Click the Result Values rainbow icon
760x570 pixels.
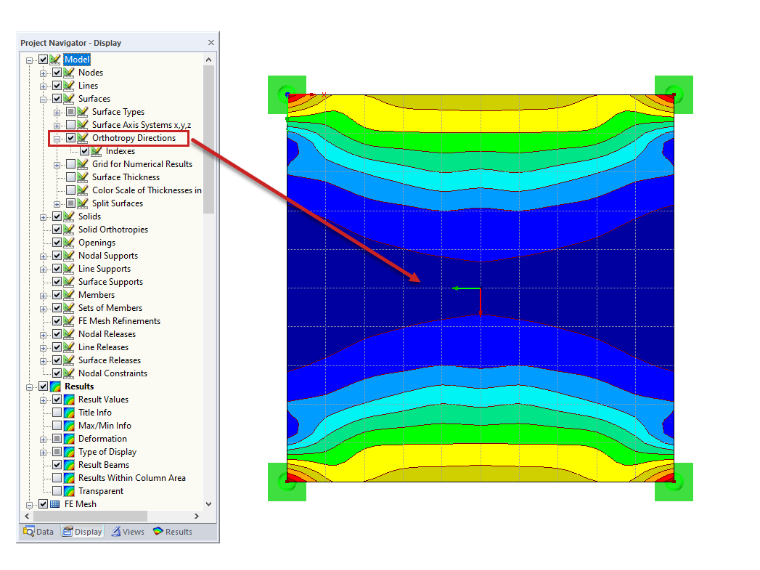coord(69,400)
